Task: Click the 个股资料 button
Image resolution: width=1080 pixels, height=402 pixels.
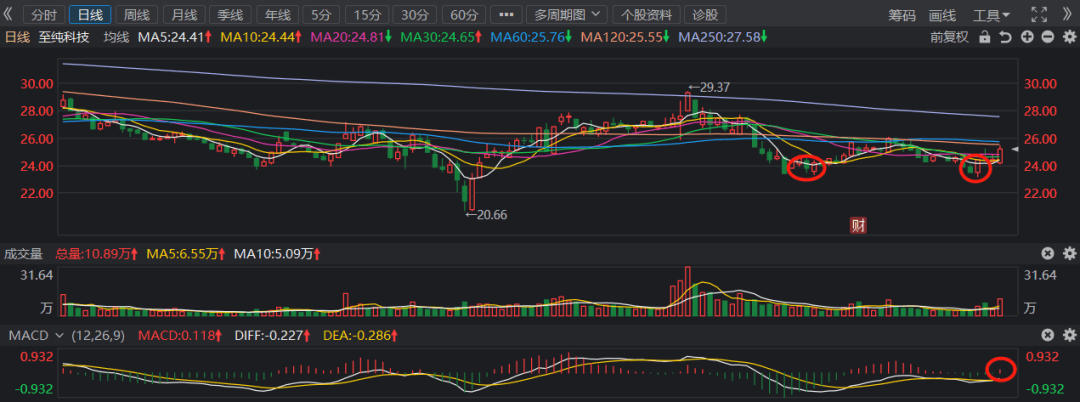Action: [646, 15]
